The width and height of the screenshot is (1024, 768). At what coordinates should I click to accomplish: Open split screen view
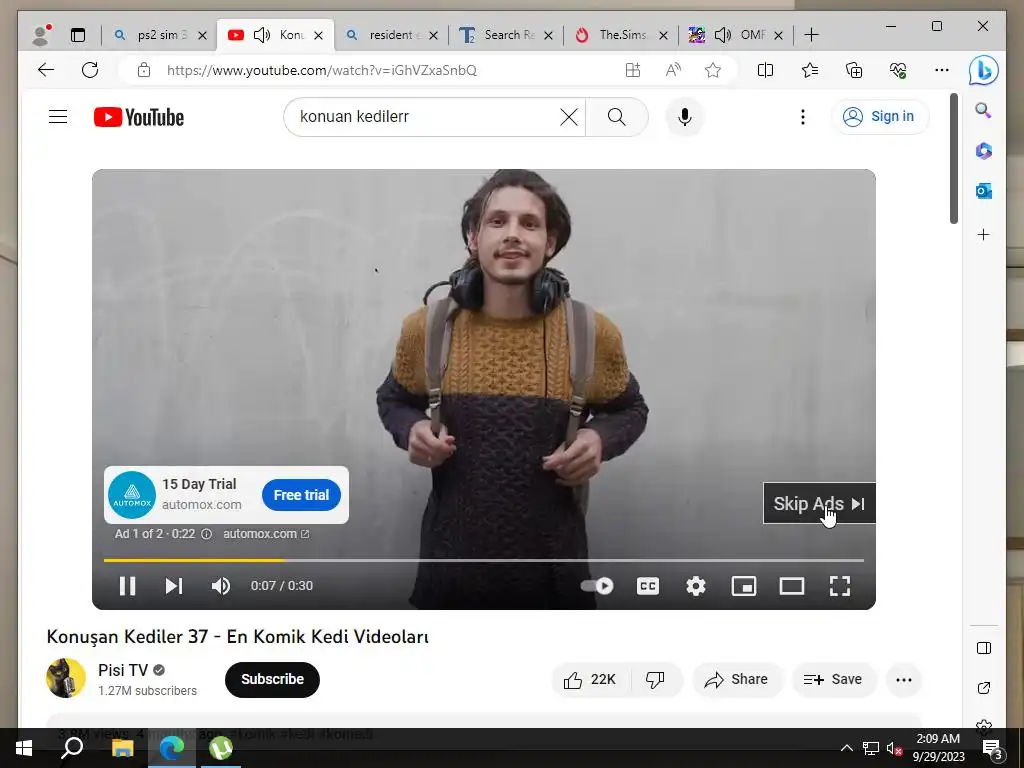click(x=765, y=70)
